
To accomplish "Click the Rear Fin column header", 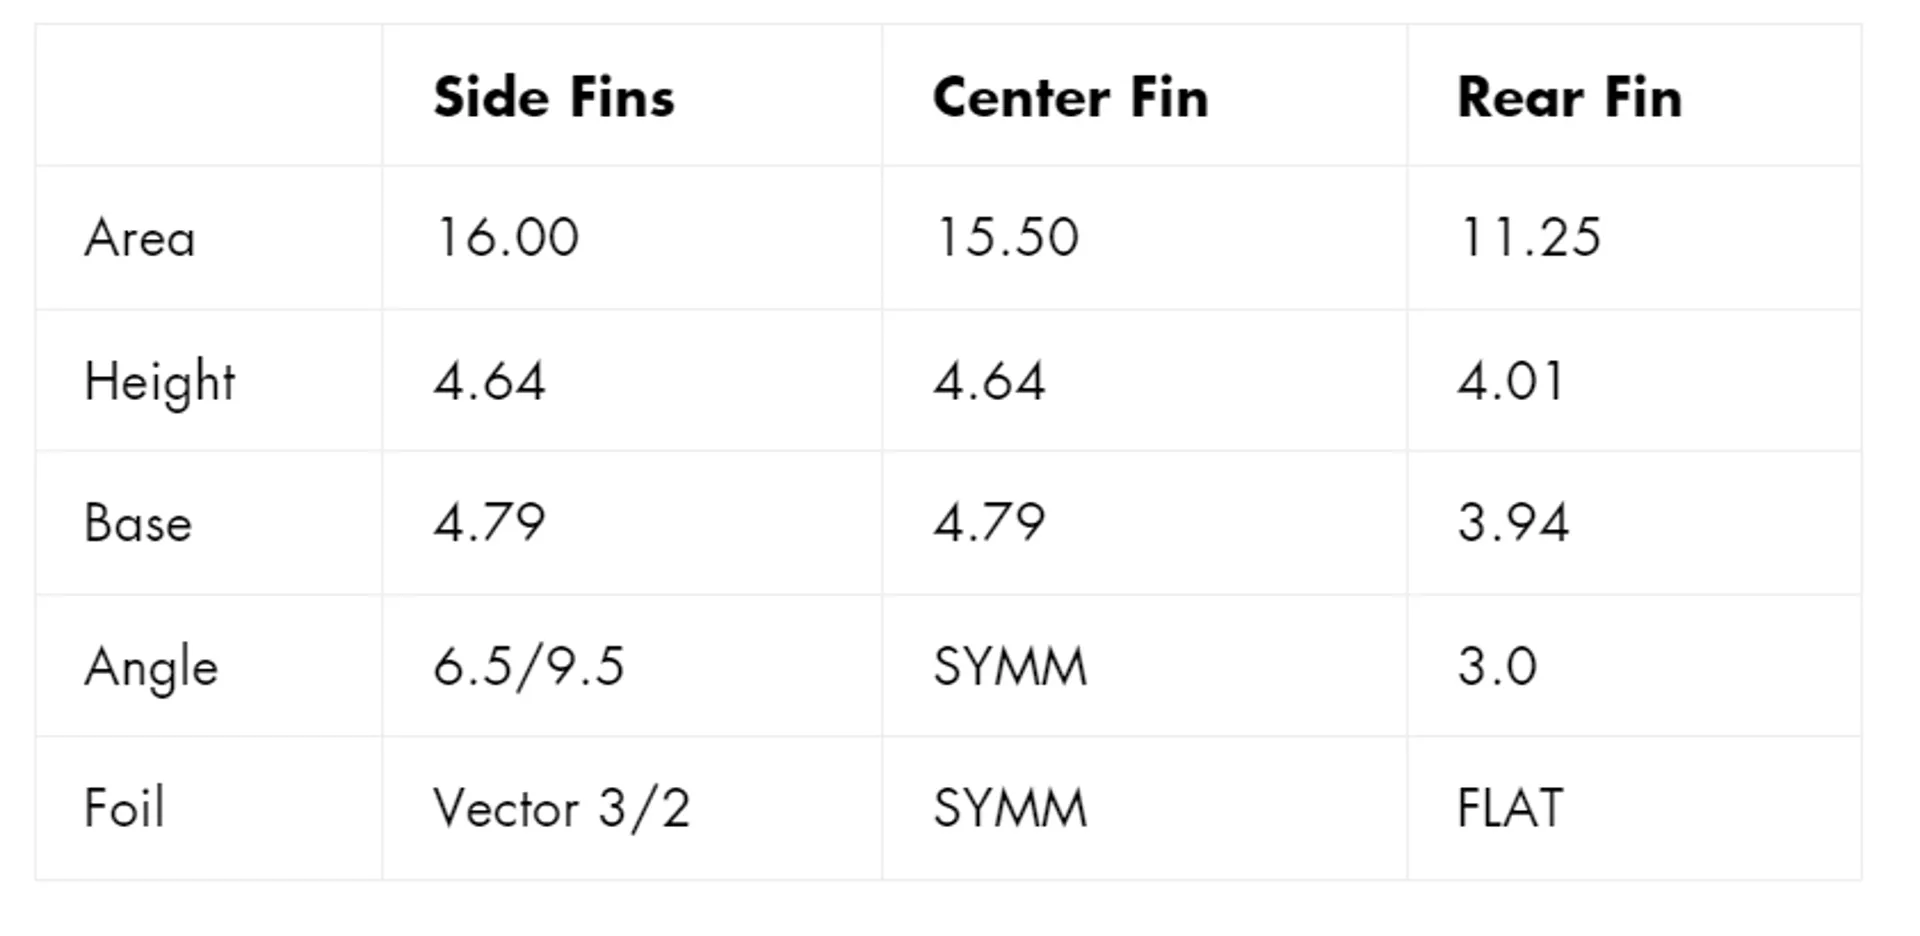I will click(x=1569, y=97).
